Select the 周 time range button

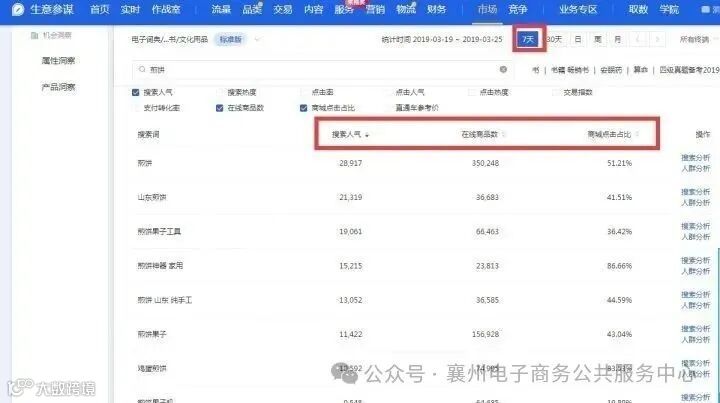[598, 39]
